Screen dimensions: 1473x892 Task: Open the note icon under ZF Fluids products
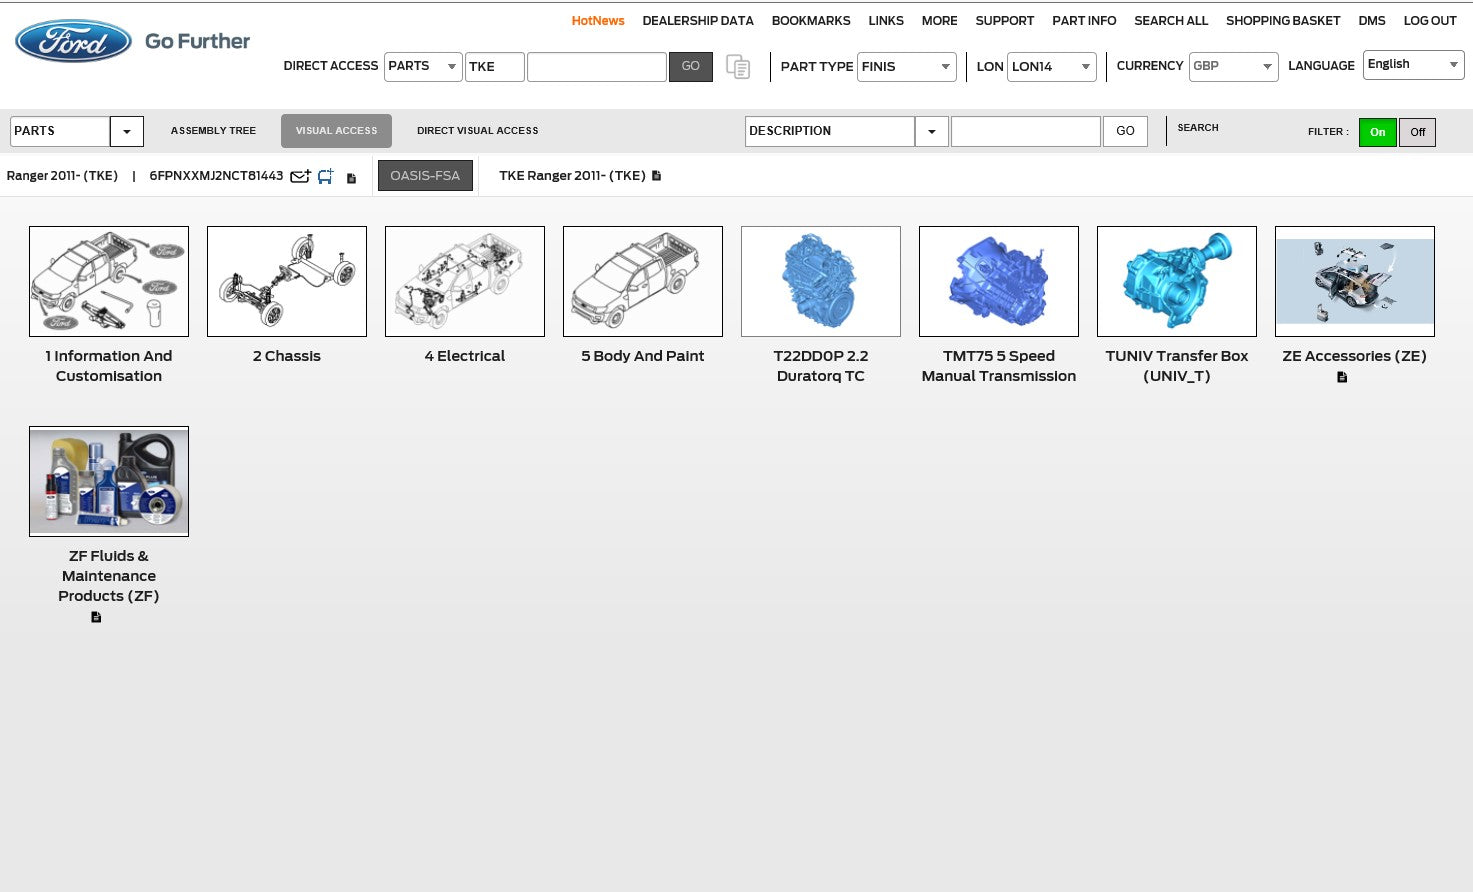[x=96, y=617]
